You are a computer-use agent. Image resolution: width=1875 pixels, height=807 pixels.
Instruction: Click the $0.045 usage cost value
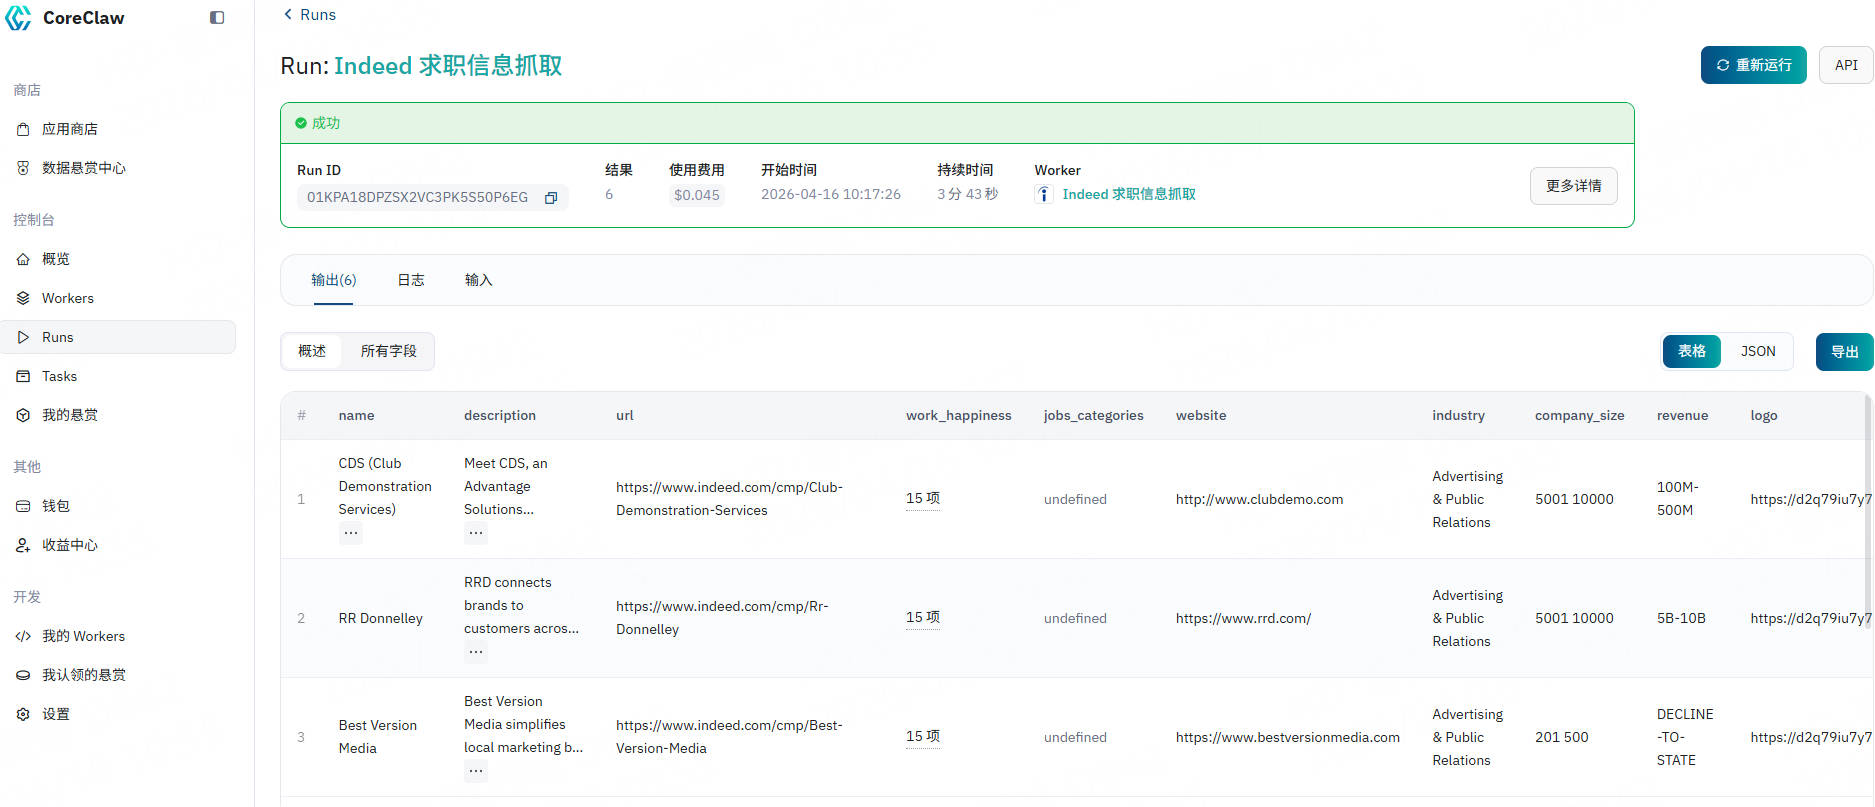(696, 195)
